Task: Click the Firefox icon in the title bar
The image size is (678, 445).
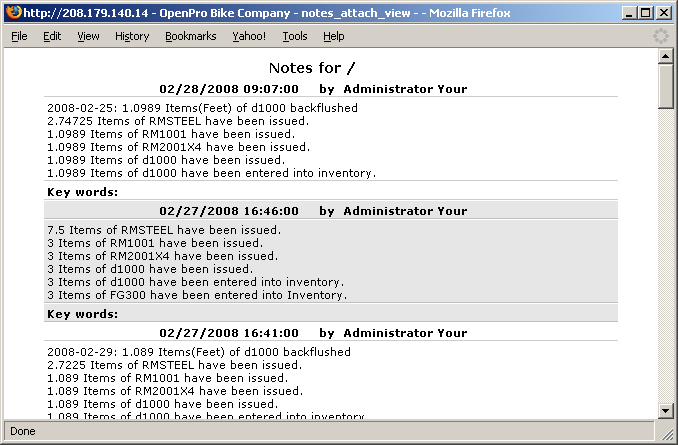Action: pos(12,13)
